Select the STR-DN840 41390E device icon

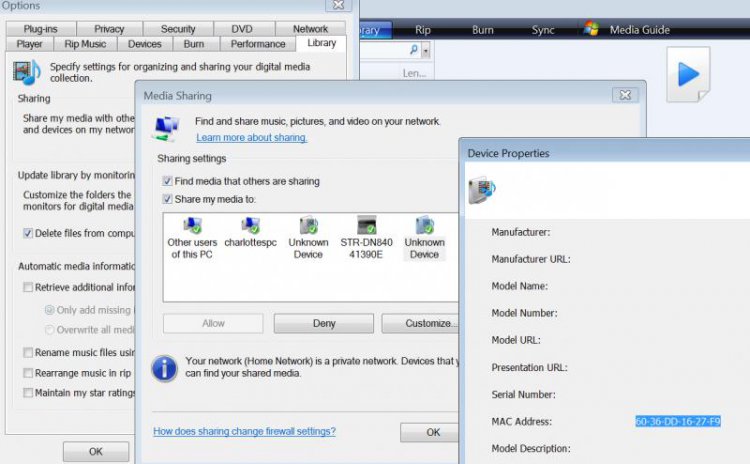click(367, 225)
